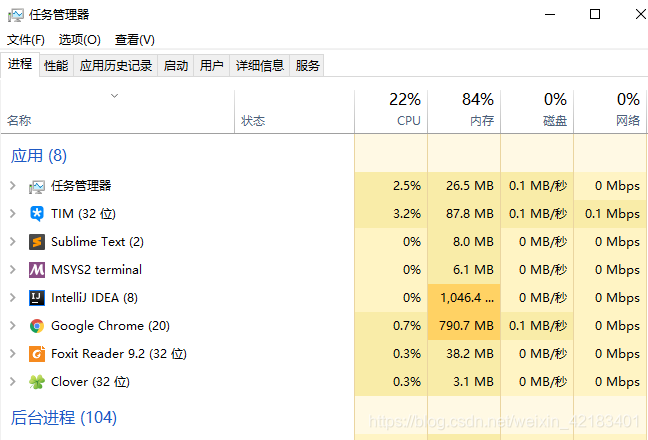Switch to the 启动 tab
Viewport: 648px width, 440px height.
176,65
